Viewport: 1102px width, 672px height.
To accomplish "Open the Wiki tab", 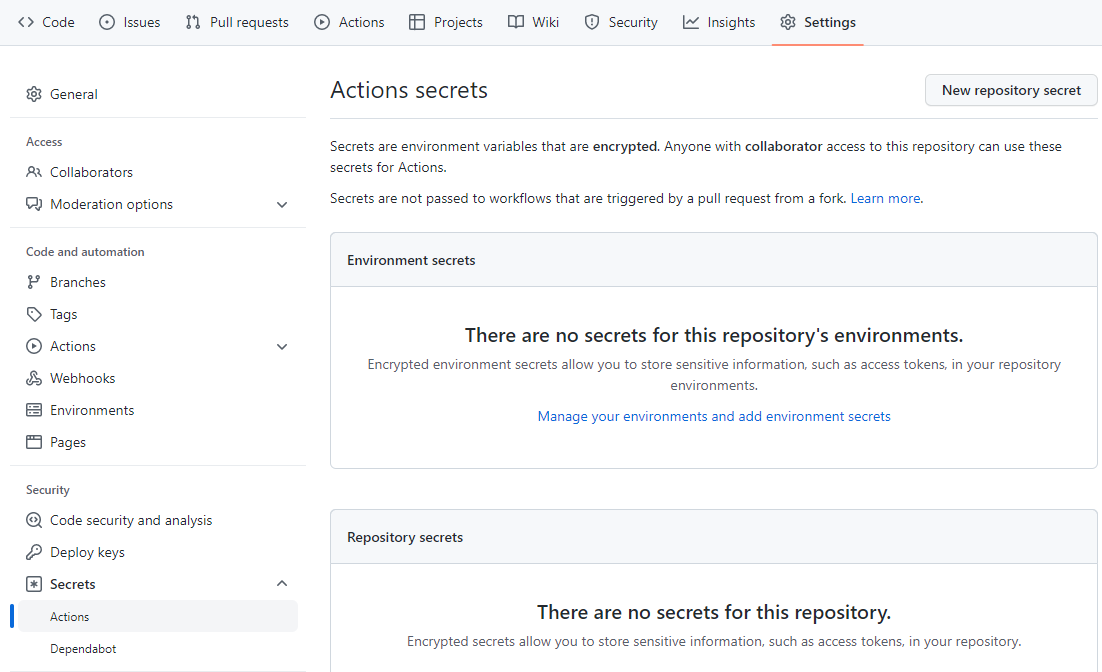I will pos(533,22).
